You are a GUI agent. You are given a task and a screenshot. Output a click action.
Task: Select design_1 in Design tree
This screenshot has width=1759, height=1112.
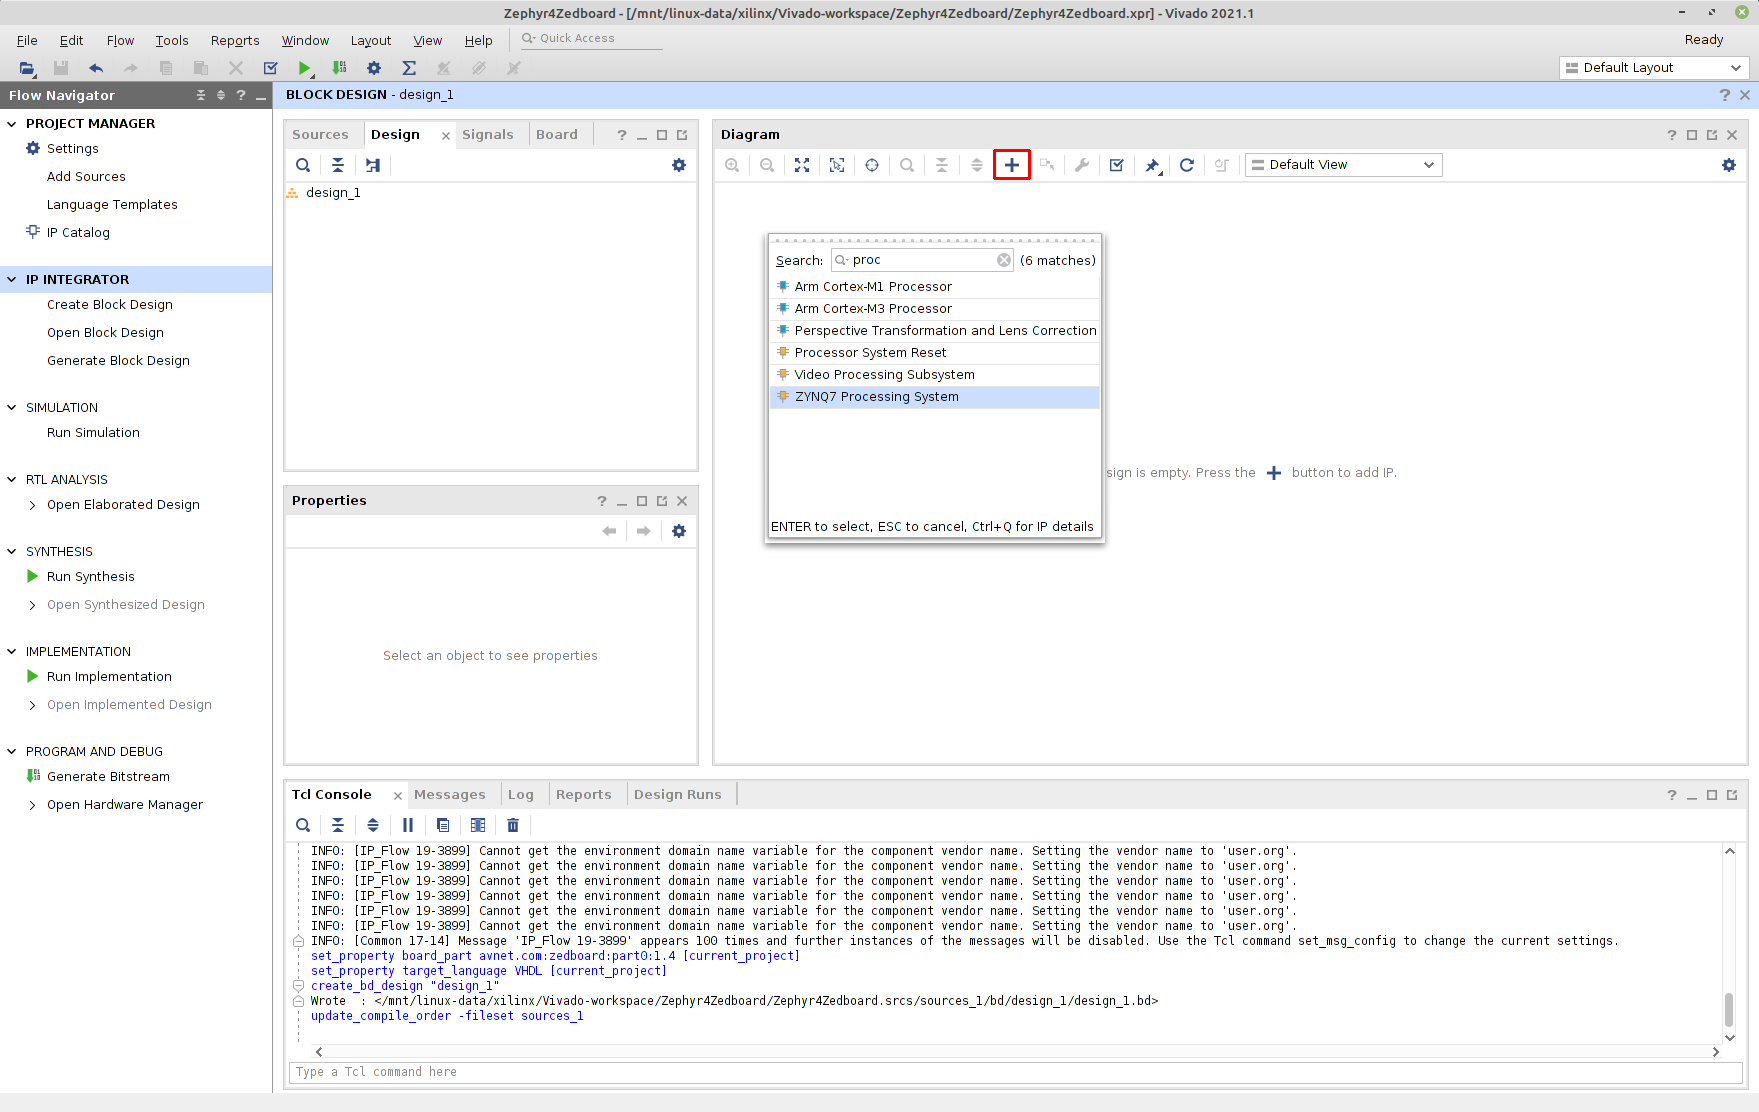point(333,193)
